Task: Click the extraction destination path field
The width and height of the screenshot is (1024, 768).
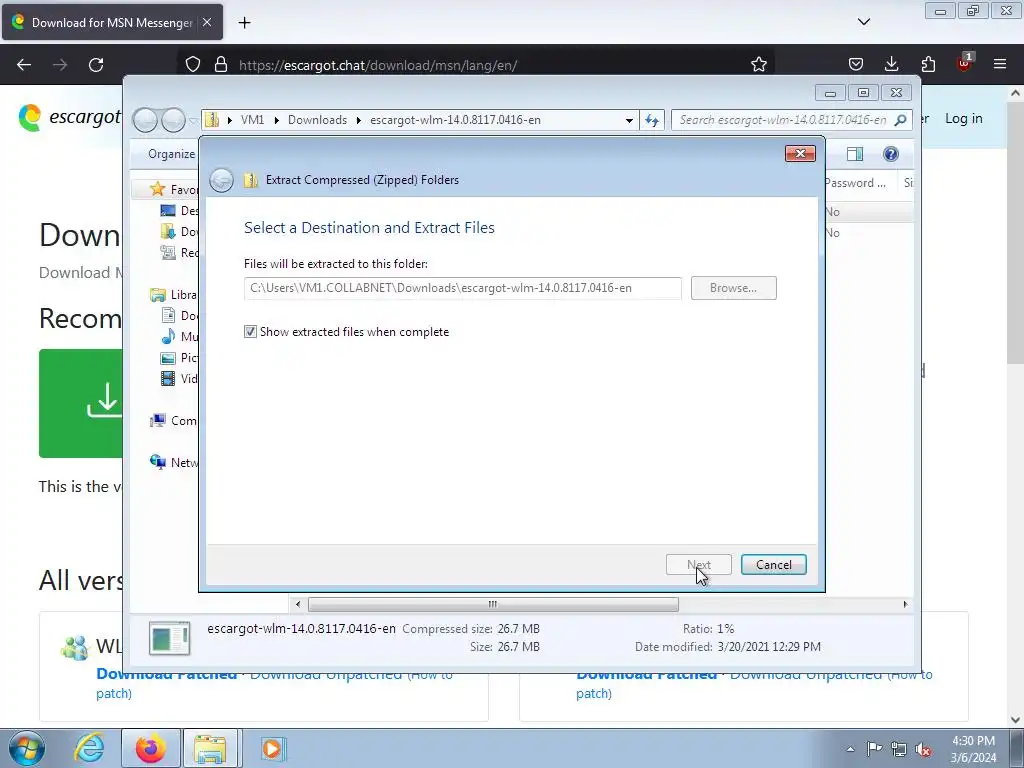Action: [462, 288]
